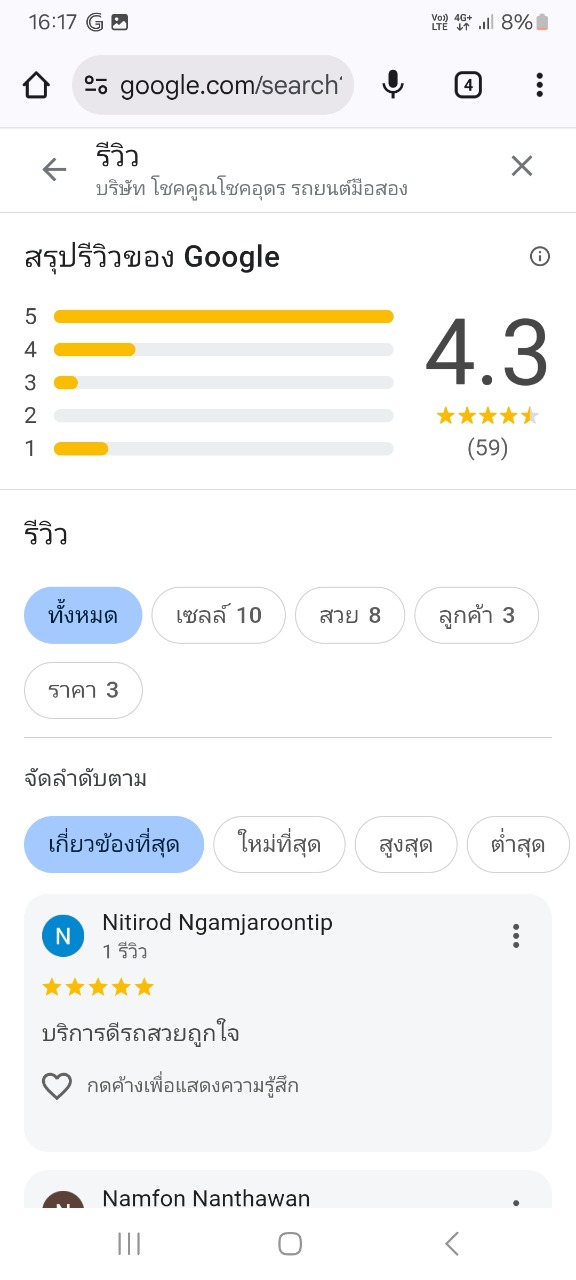
Task: Open the options menu on Nitirod's review
Action: 516,936
